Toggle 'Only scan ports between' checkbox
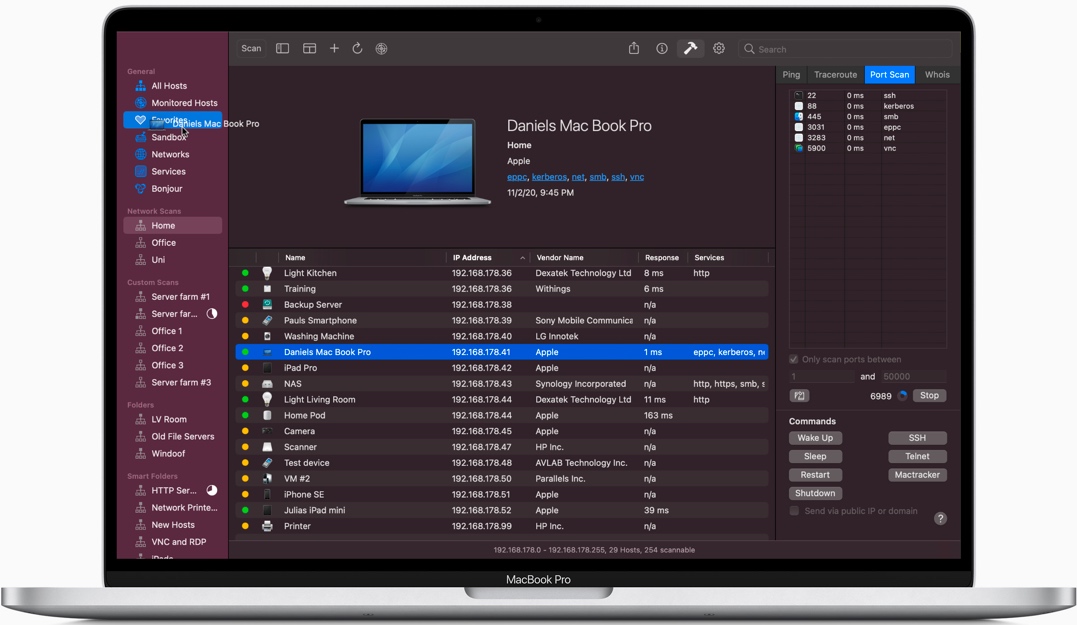This screenshot has height=625, width=1077. pyautogui.click(x=794, y=359)
